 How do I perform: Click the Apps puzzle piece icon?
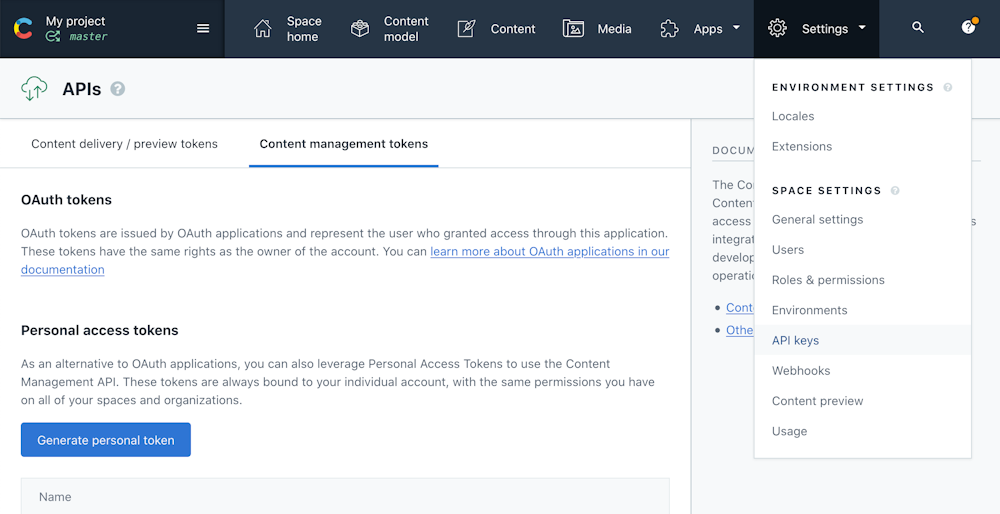coord(669,29)
